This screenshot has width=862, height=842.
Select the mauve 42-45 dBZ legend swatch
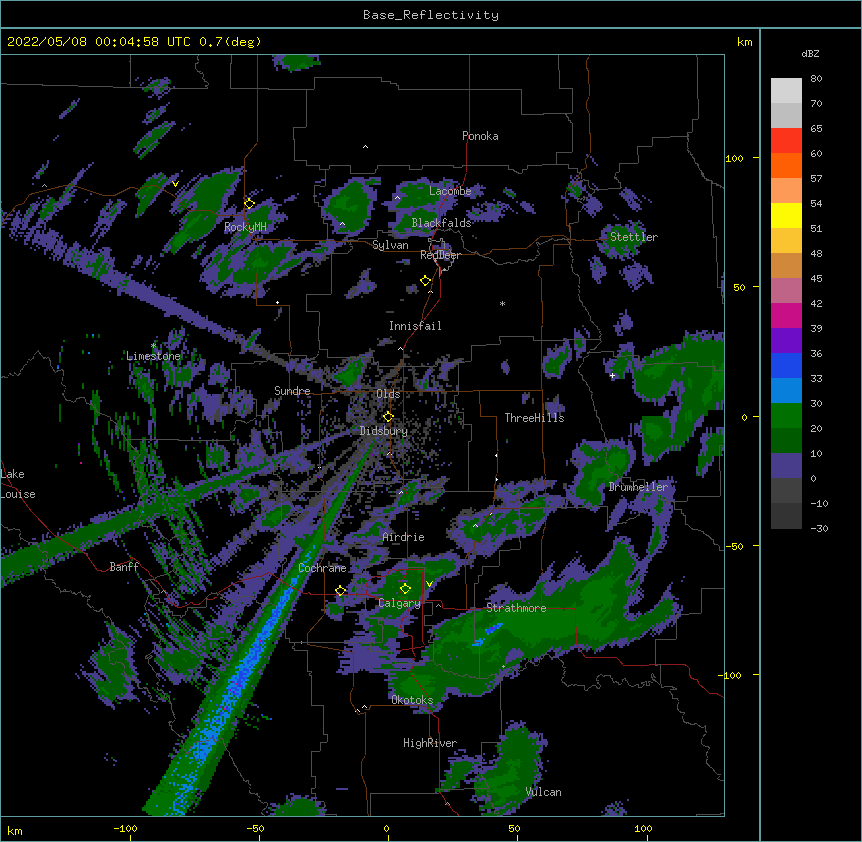(786, 291)
